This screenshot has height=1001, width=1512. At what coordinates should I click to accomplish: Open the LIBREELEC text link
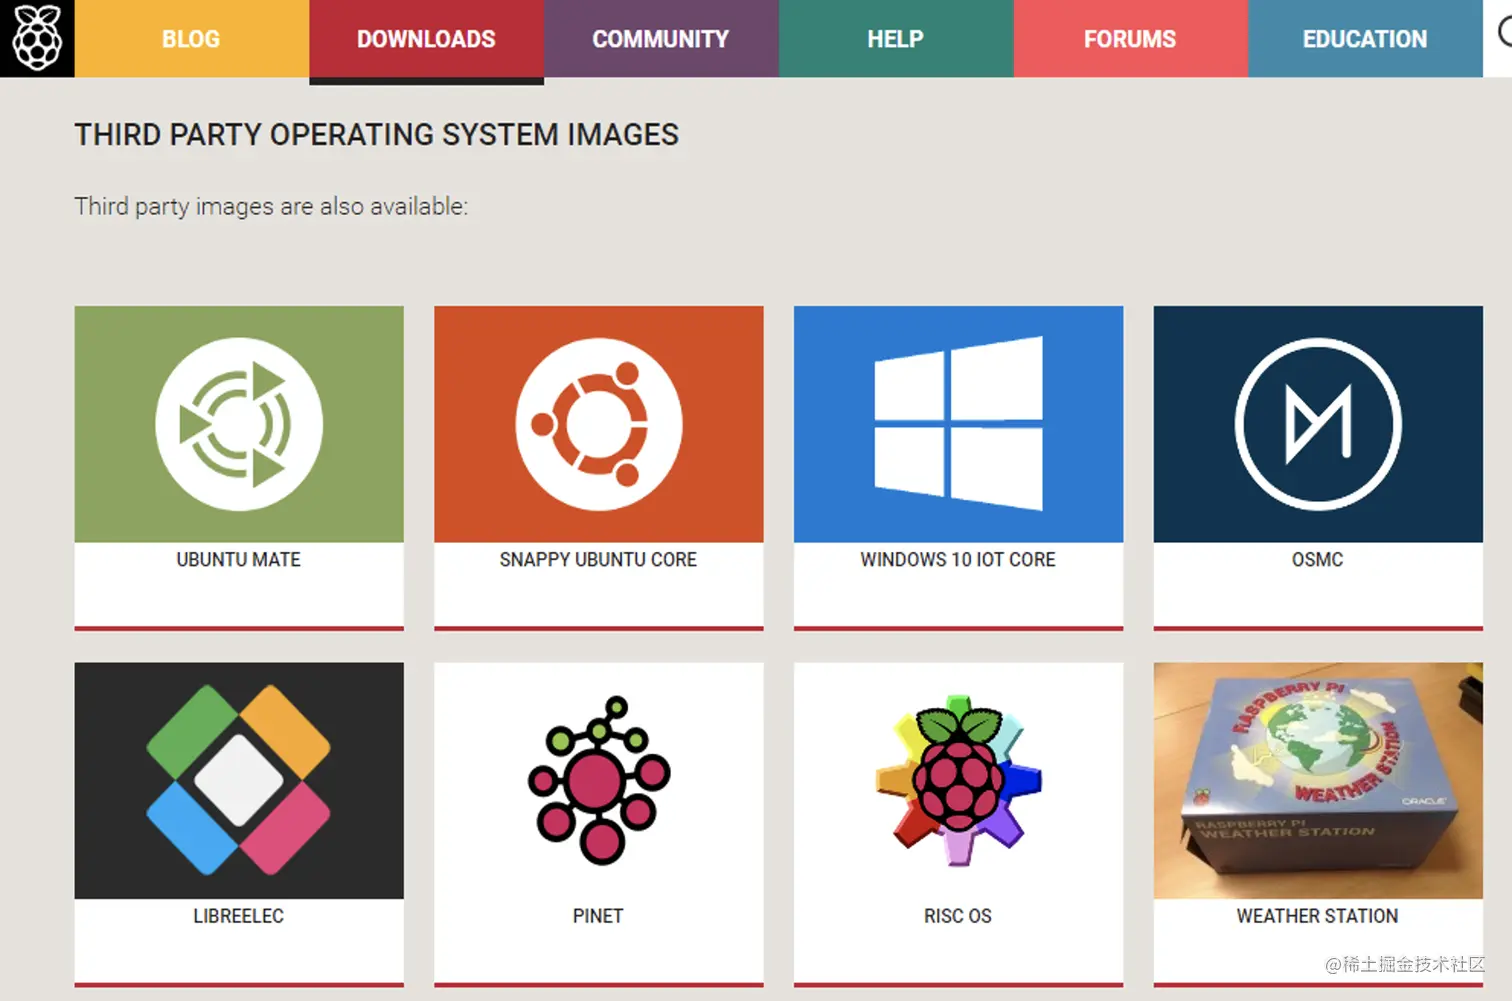pyautogui.click(x=239, y=916)
